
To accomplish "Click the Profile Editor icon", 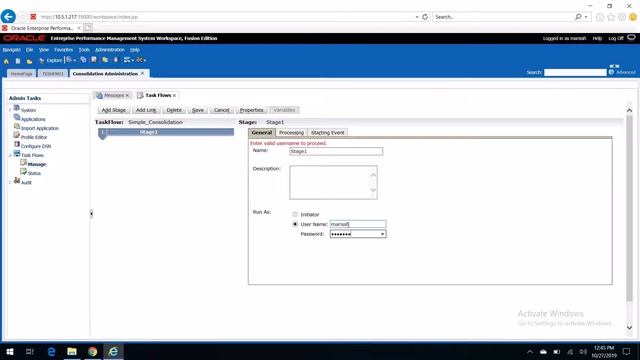I will (x=17, y=136).
